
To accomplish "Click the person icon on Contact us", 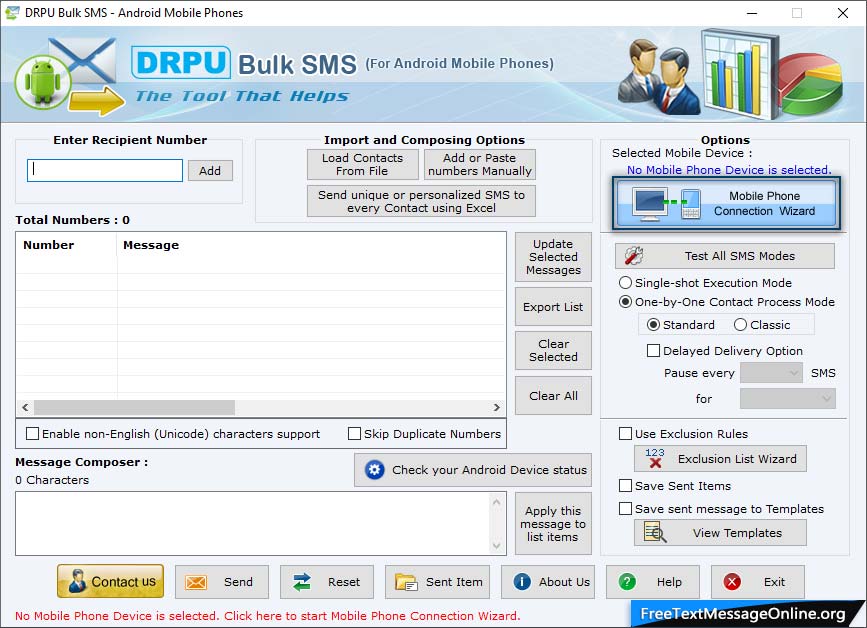I will [77, 582].
